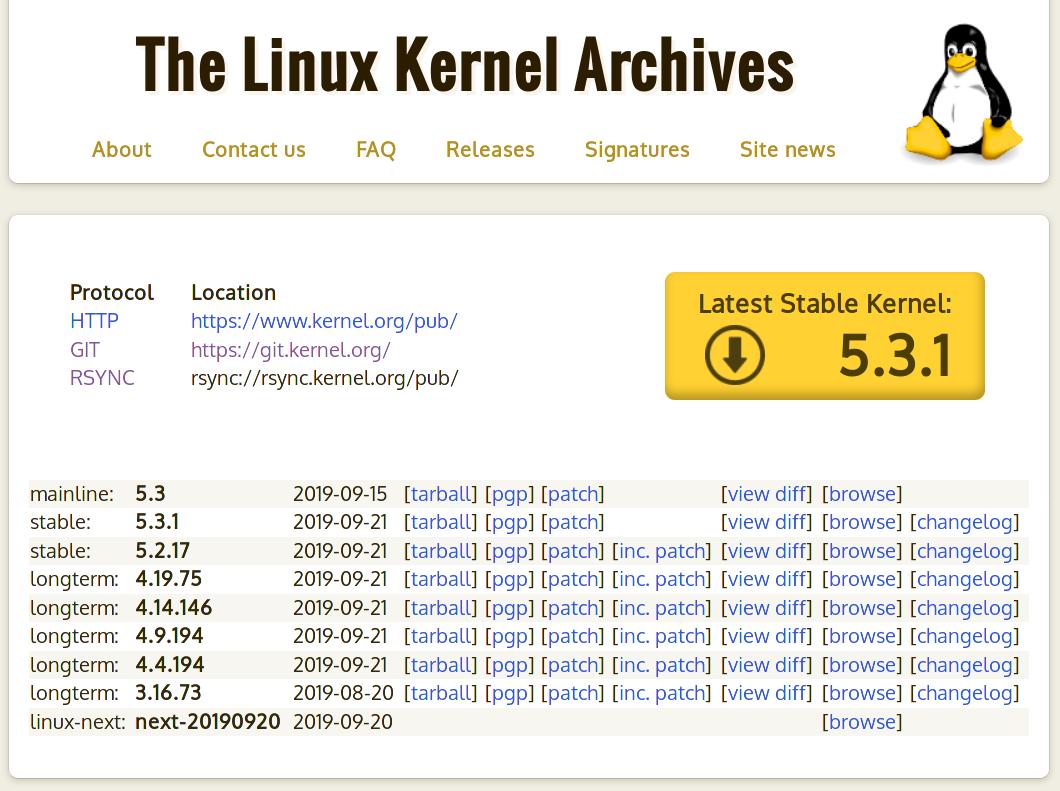
Task: Open patch for 4.14.146
Action: click(x=573, y=608)
